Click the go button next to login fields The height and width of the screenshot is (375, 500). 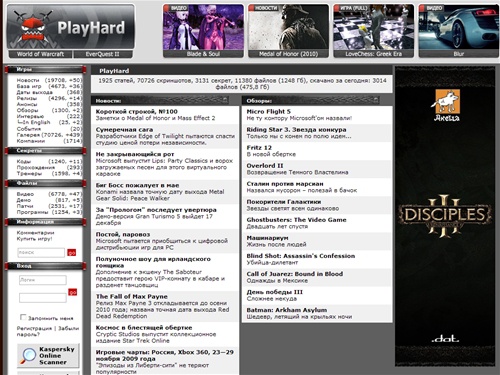pos(73,292)
